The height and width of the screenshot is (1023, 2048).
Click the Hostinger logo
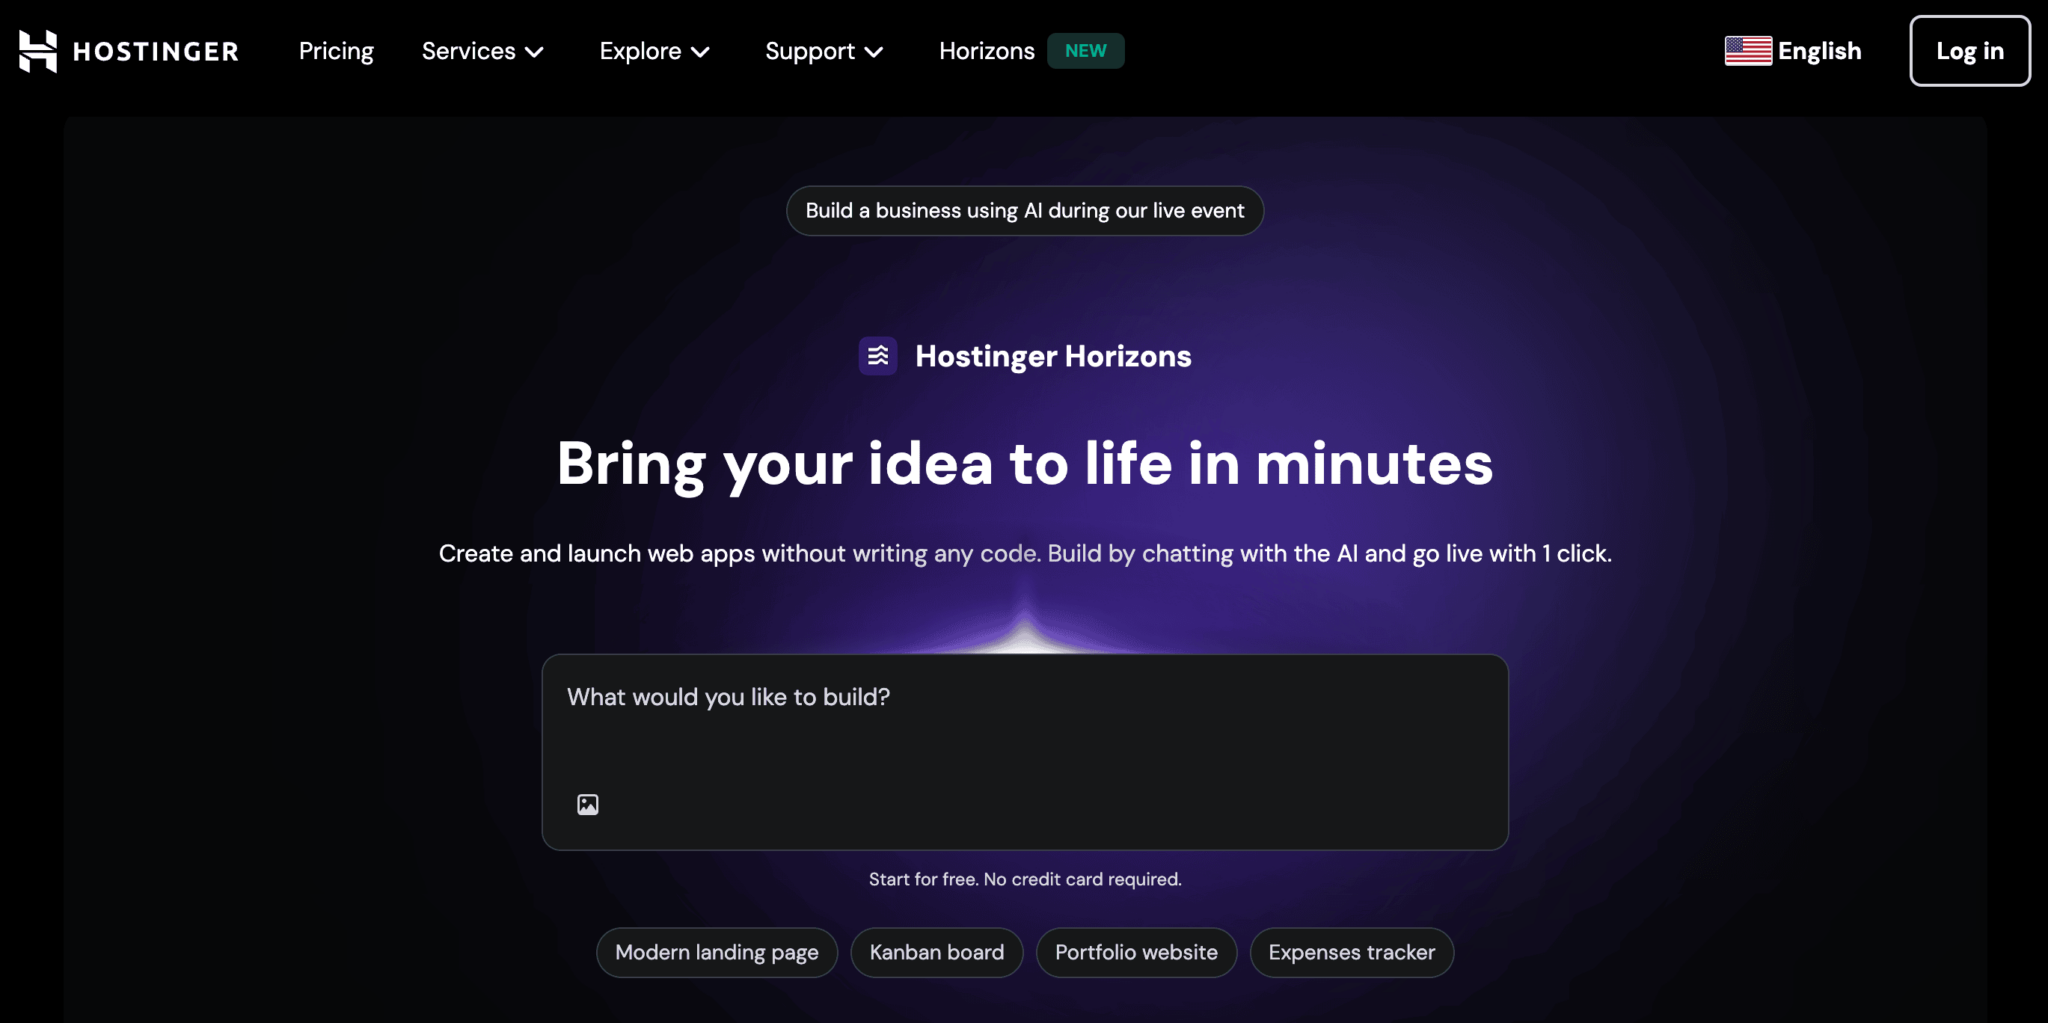(x=128, y=50)
